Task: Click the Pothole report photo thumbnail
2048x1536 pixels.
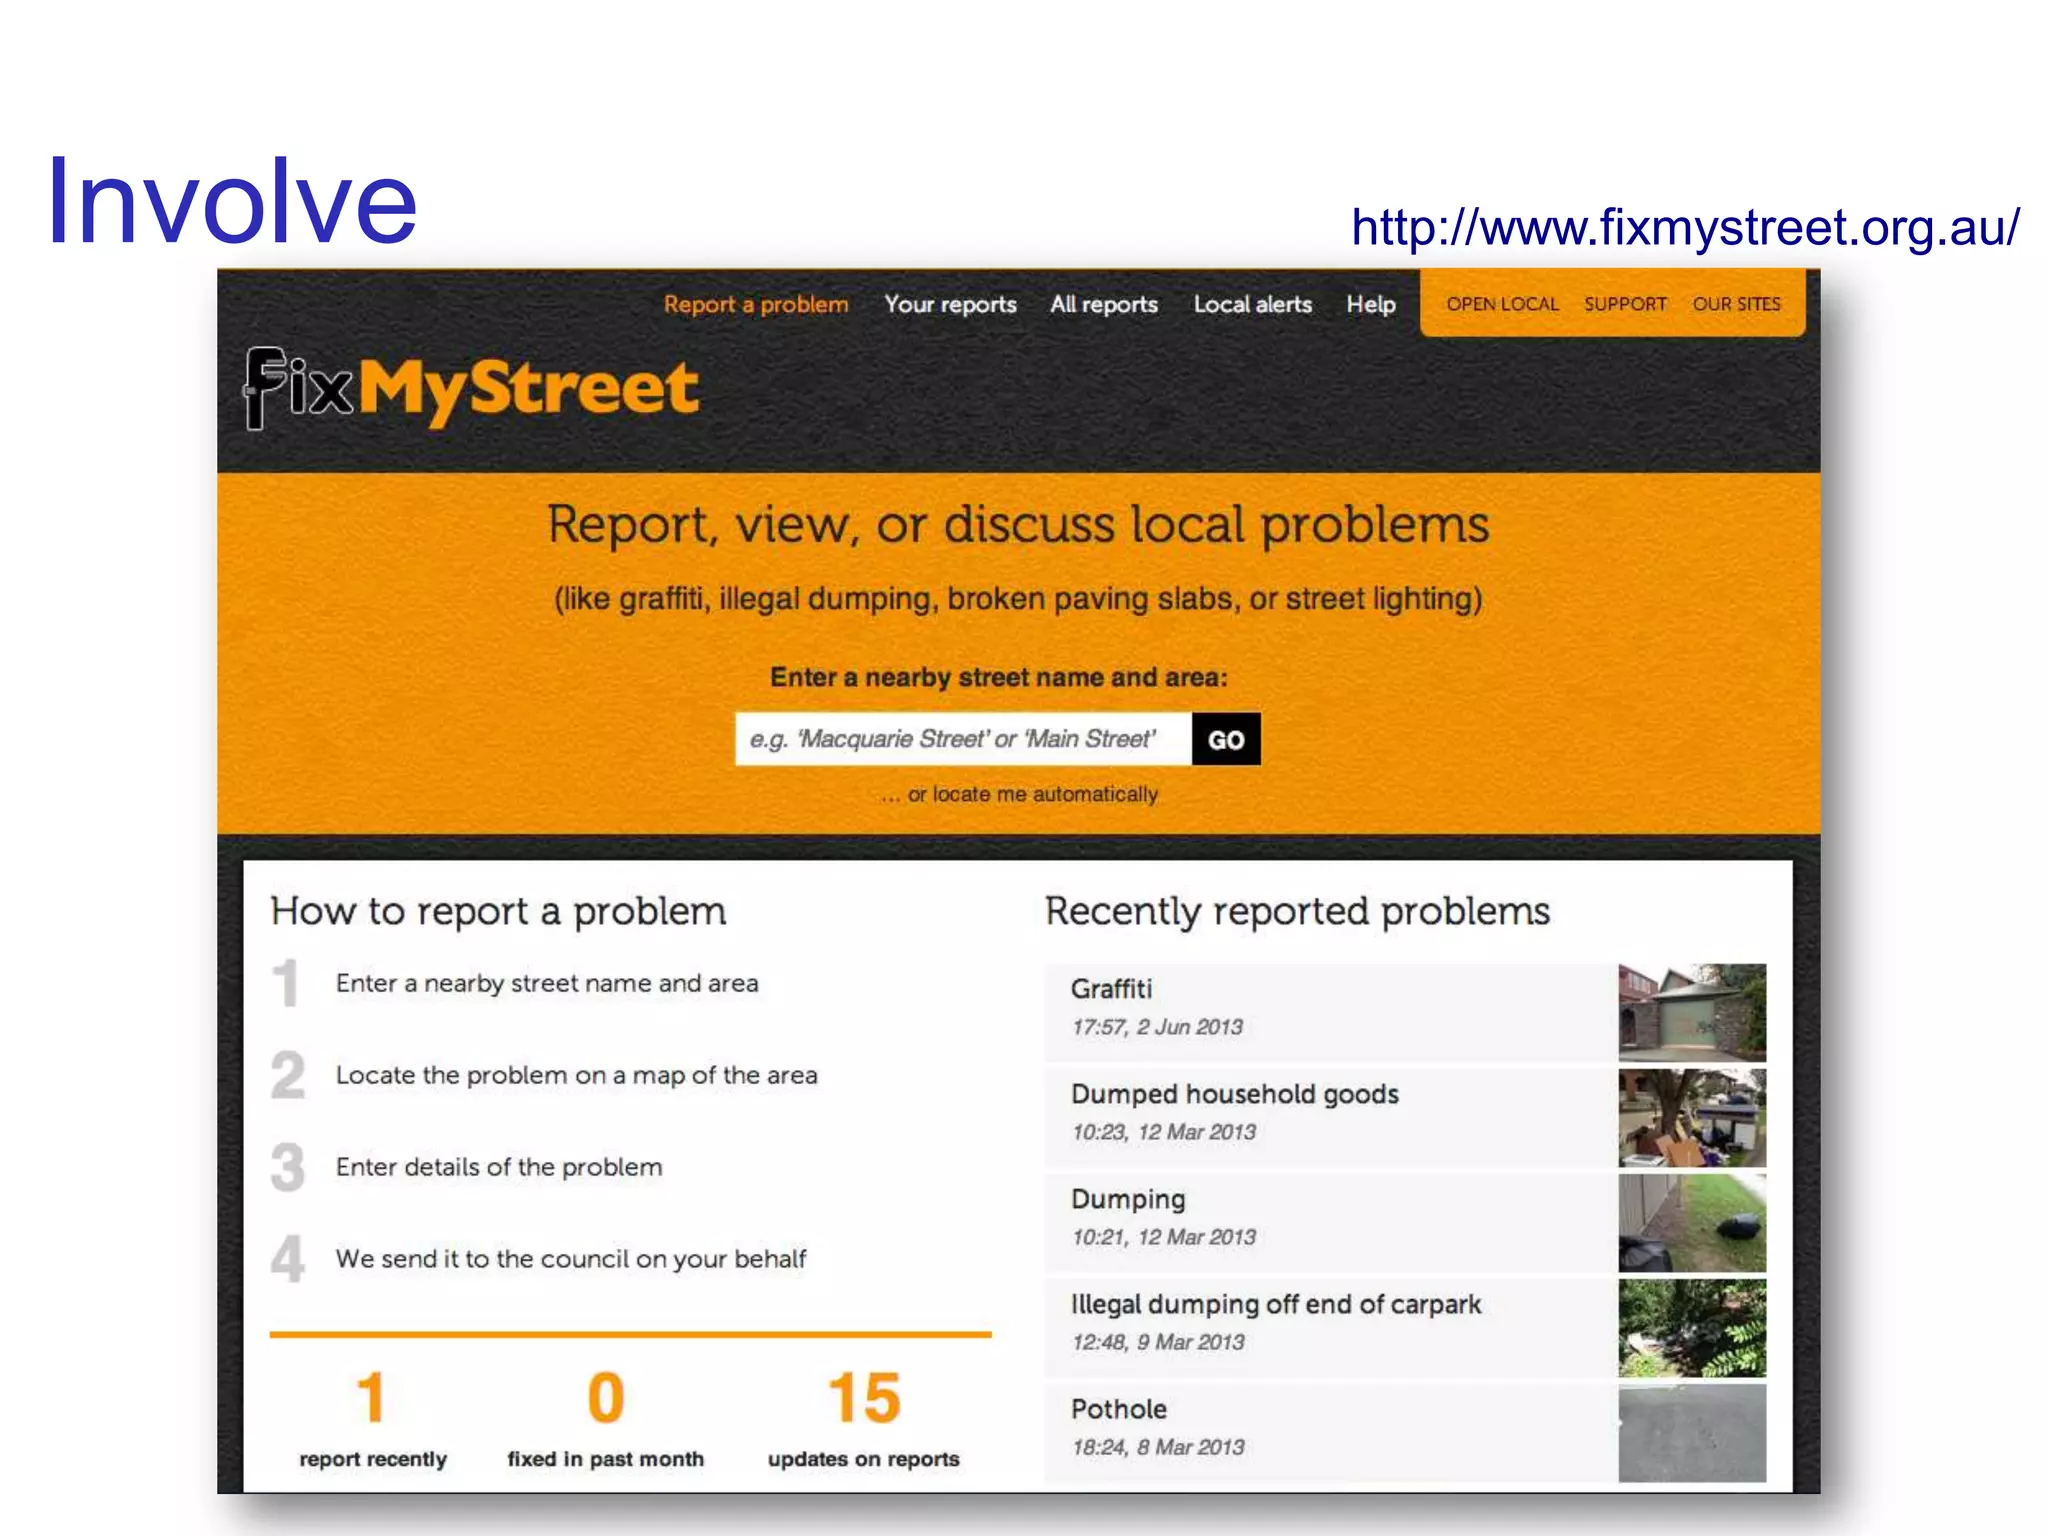Action: point(1692,1432)
